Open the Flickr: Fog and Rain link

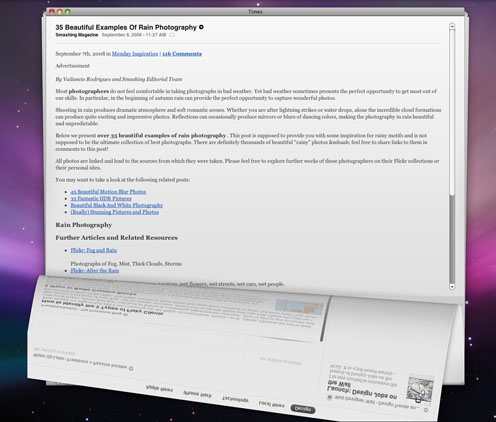click(94, 250)
